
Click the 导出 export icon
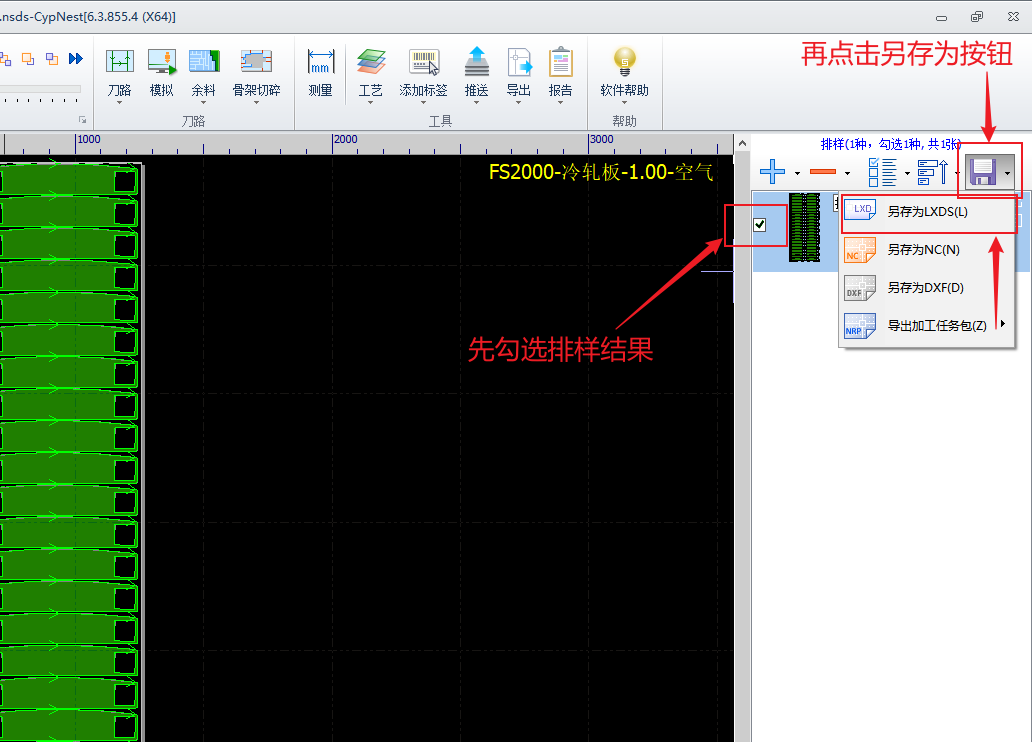(x=519, y=61)
